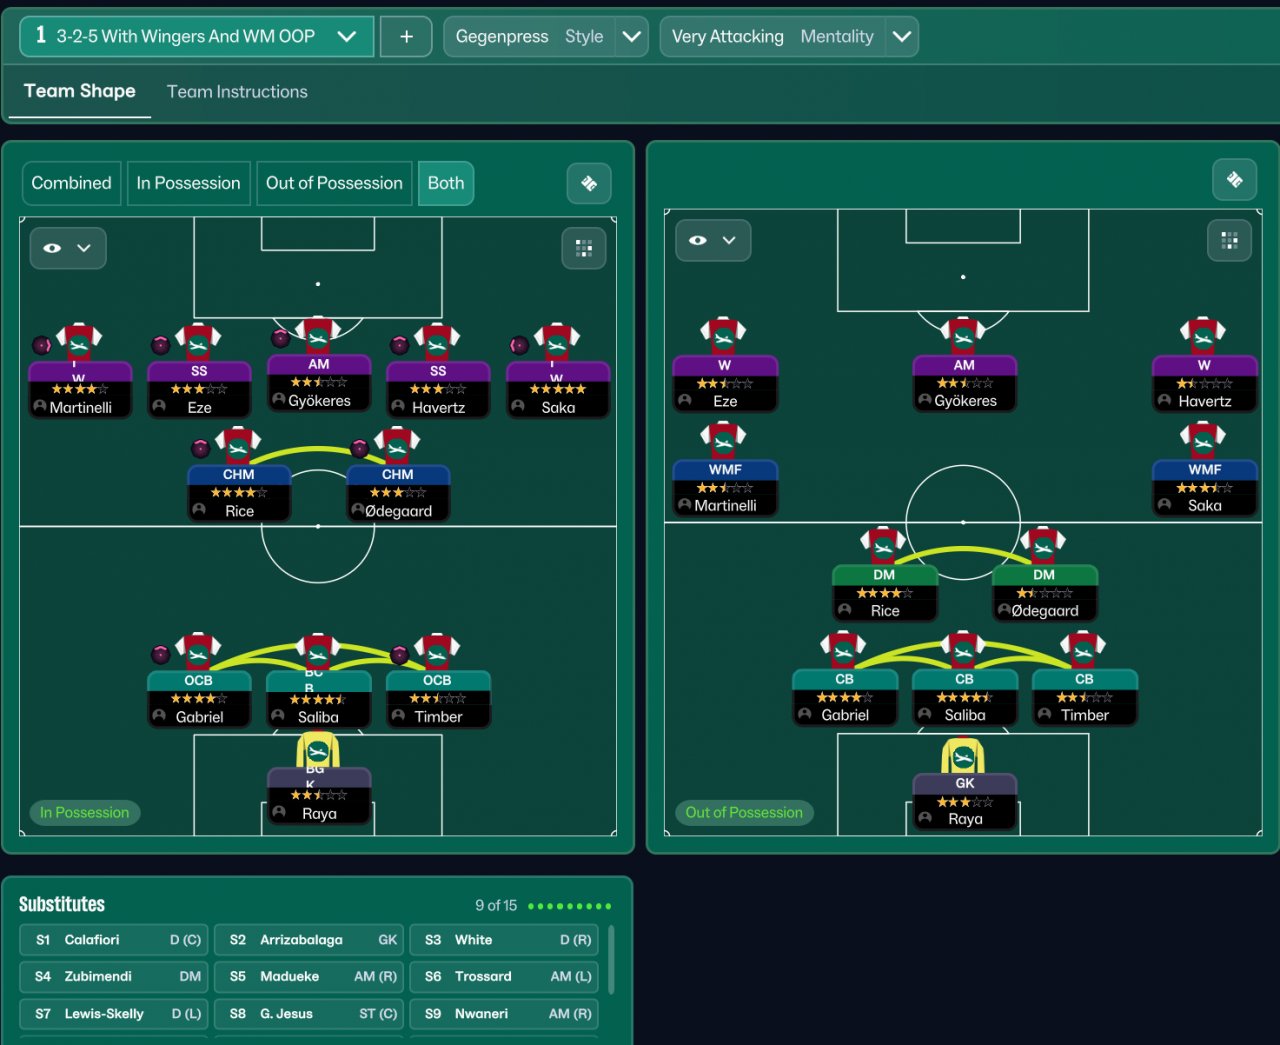Select substitute S6 Trossard
Screen dimensions: 1280x1045
[504, 977]
